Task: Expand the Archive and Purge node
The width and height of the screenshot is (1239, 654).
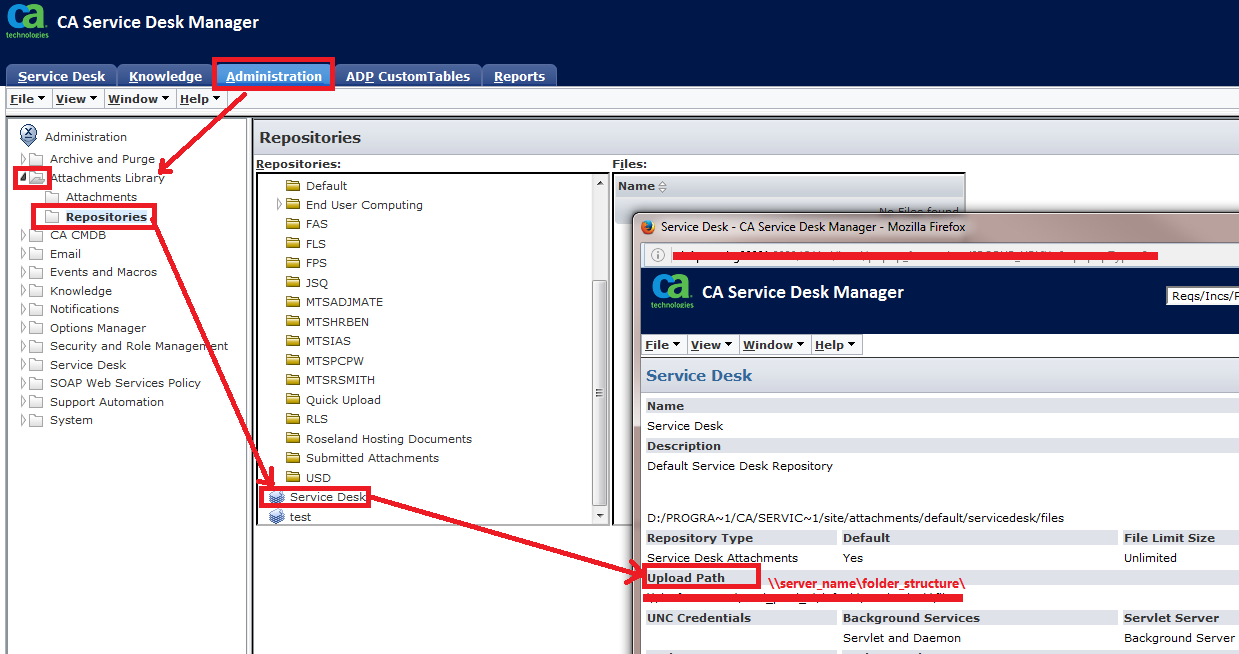Action: click(24, 159)
